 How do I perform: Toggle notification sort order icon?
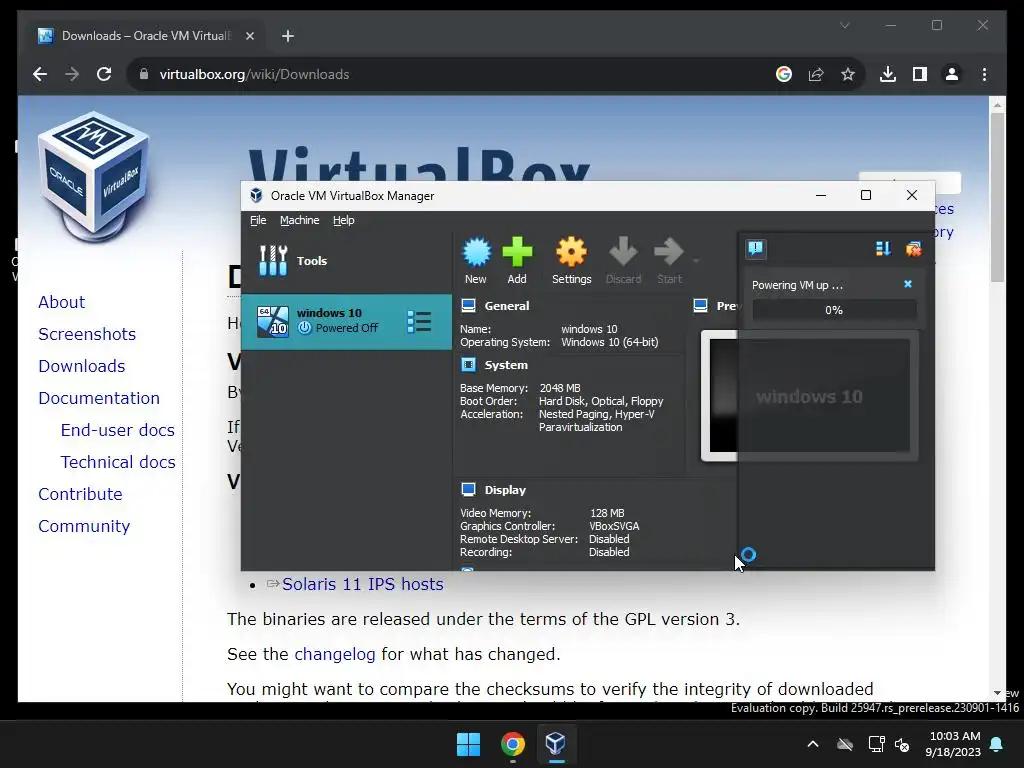[883, 248]
